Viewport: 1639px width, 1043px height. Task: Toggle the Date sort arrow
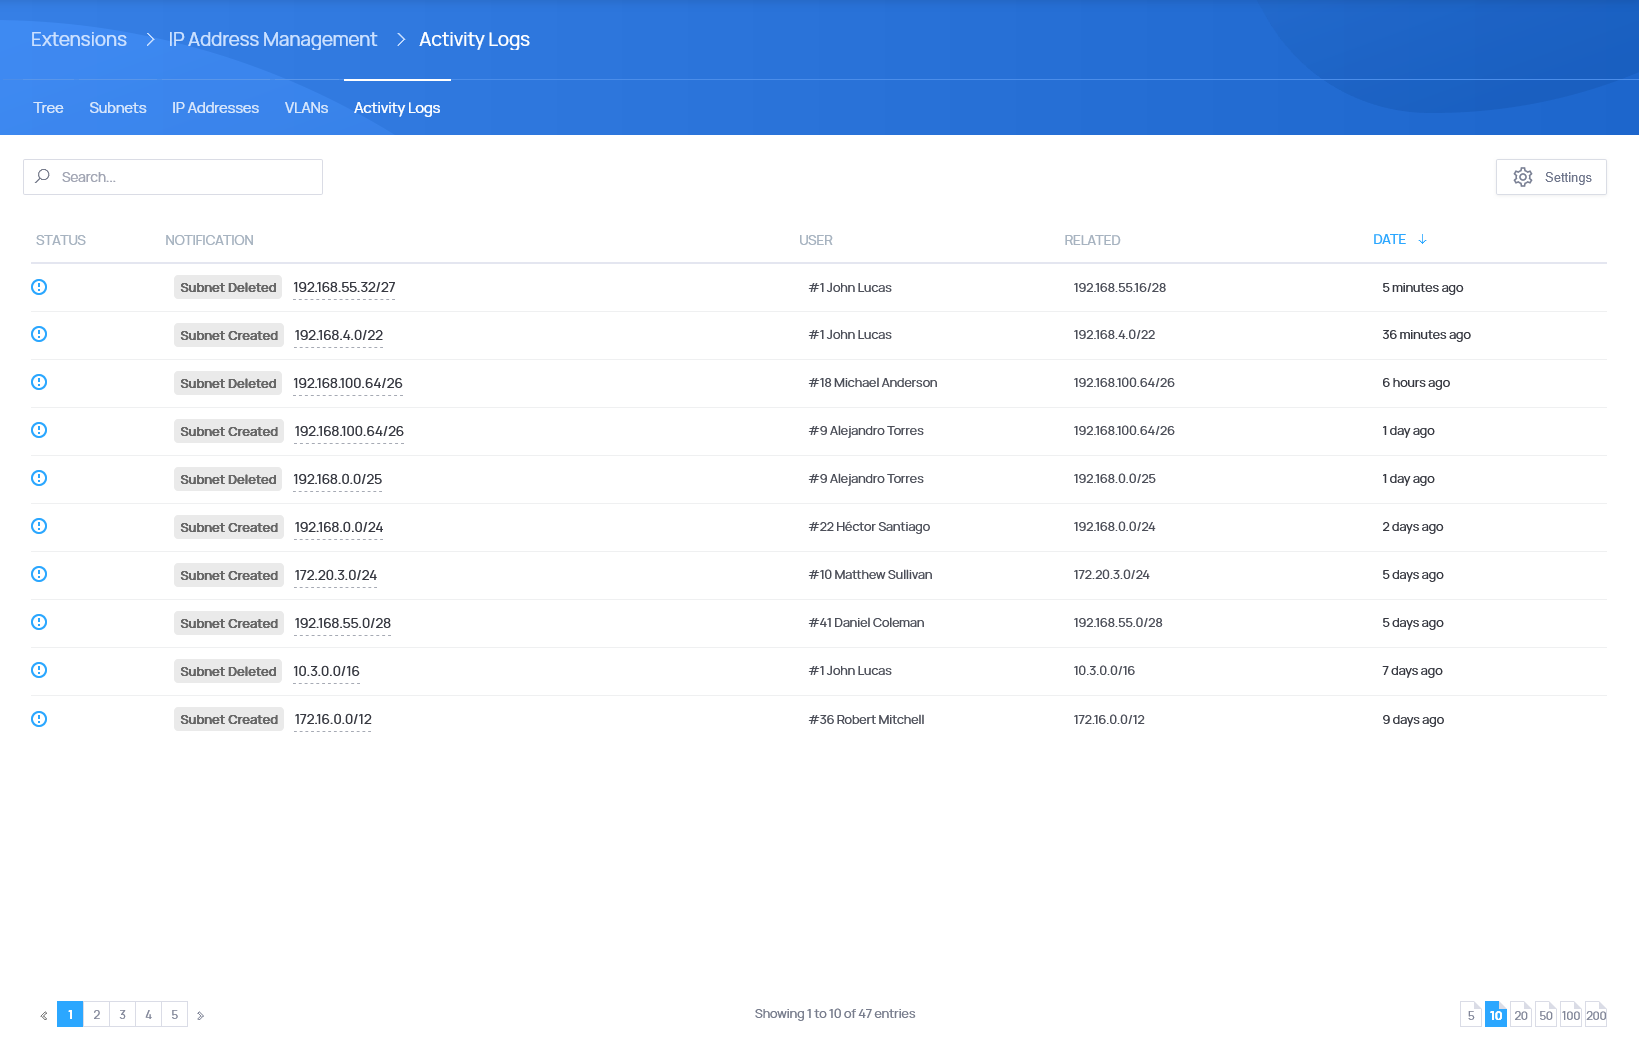[x=1422, y=239]
